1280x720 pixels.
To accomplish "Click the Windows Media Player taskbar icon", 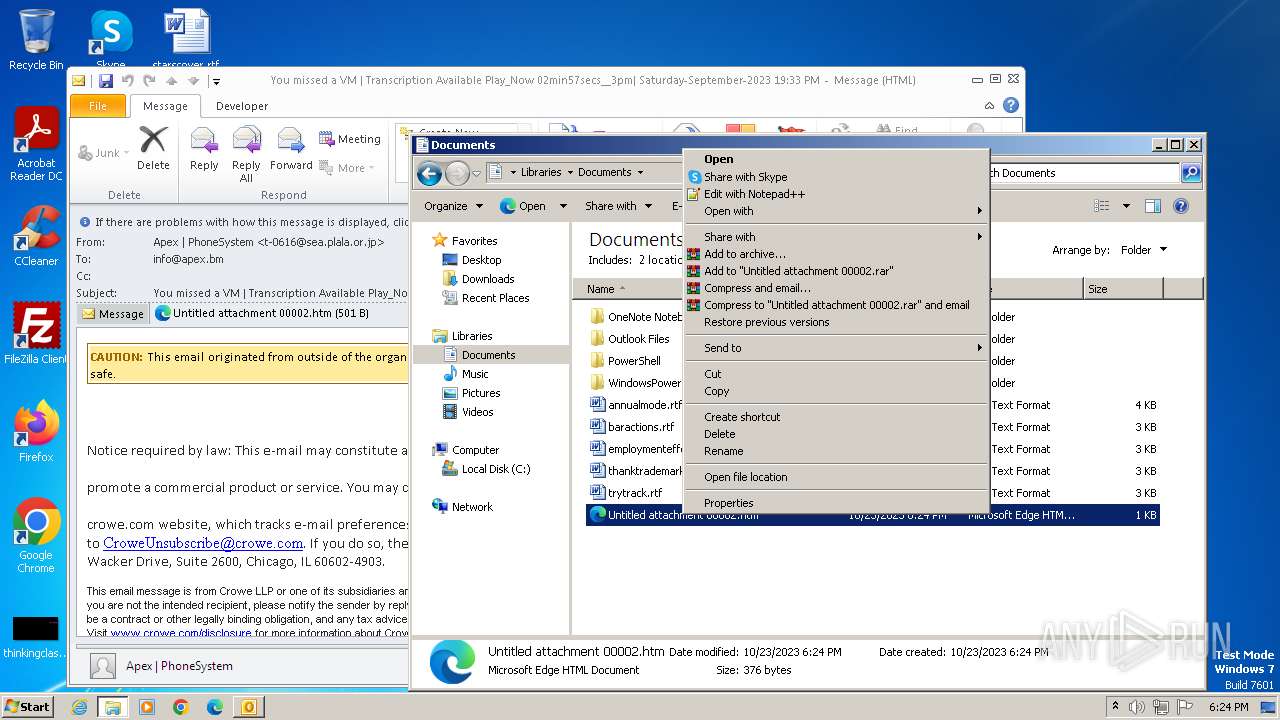I will coord(147,707).
